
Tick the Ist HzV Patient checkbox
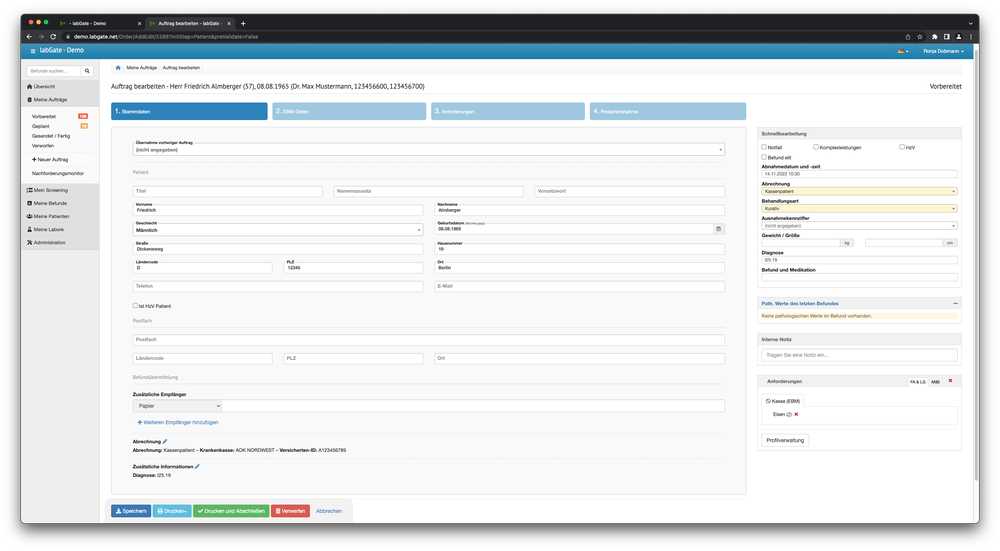136,305
